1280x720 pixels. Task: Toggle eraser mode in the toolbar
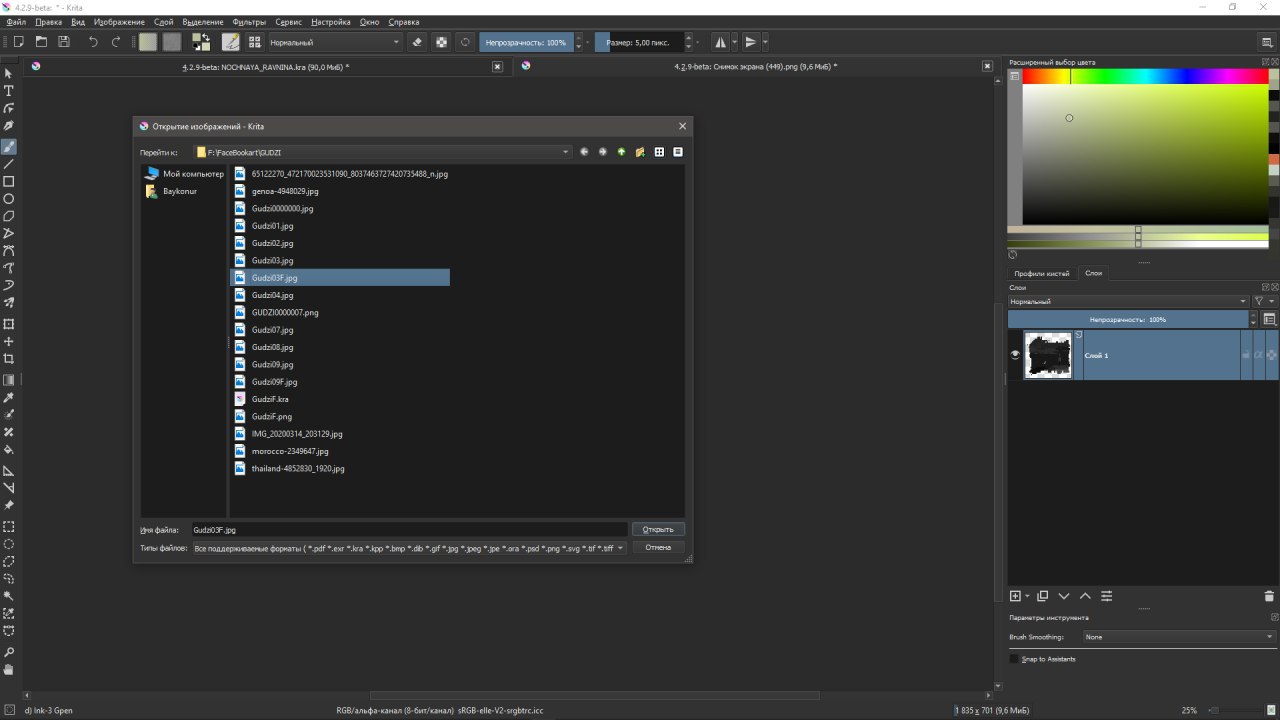(x=418, y=42)
